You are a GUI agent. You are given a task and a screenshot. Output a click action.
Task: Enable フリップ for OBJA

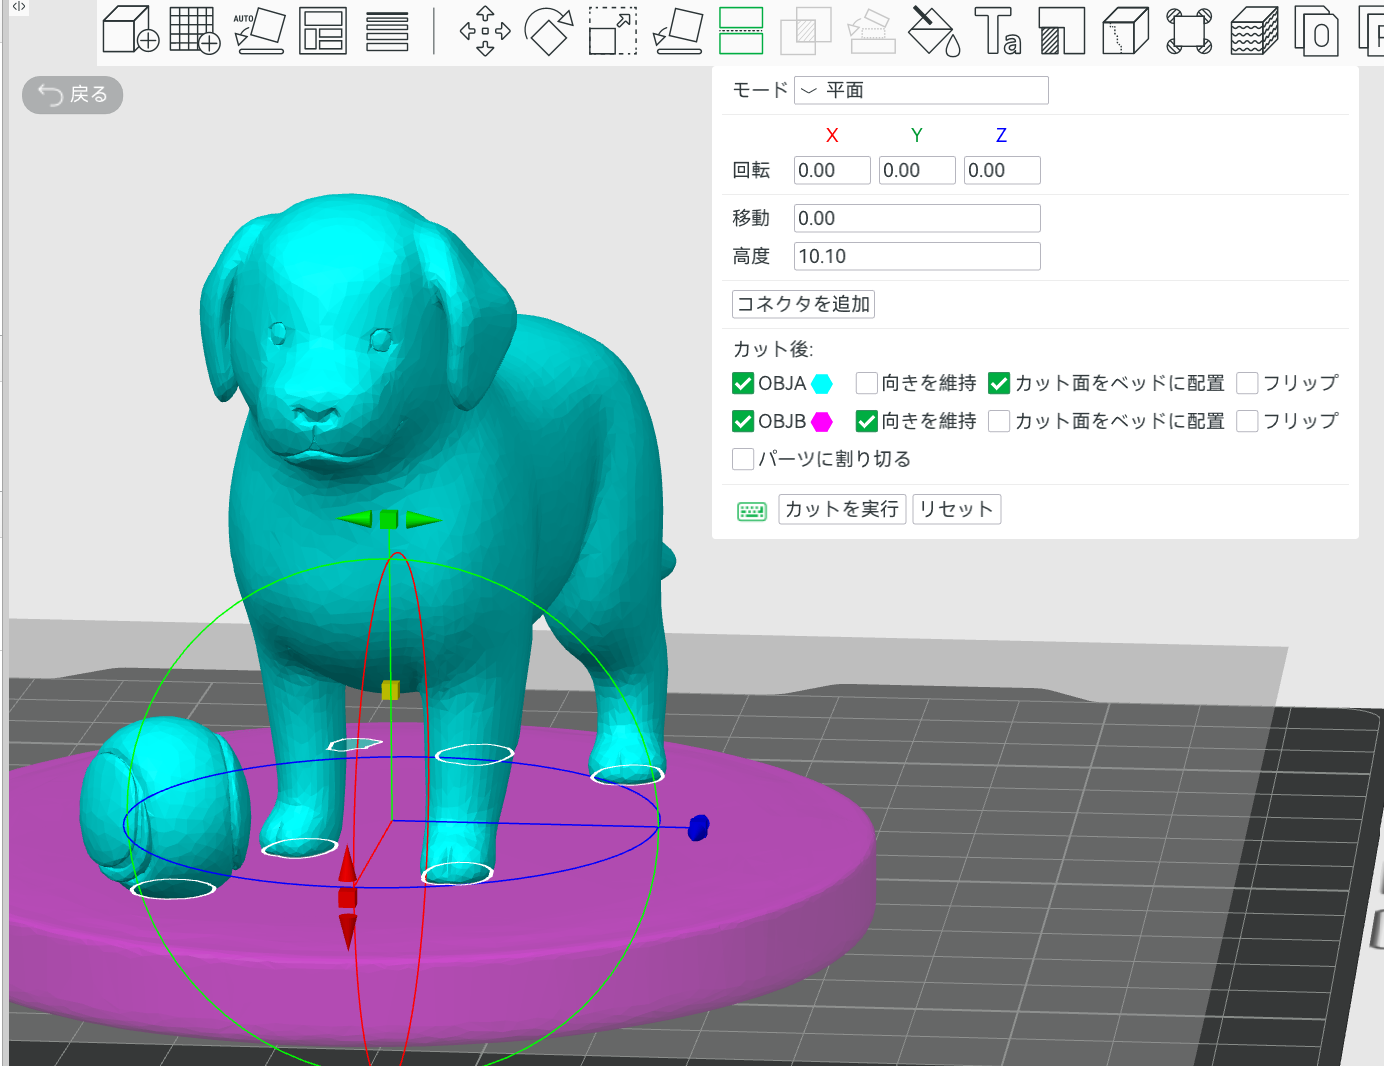pyautogui.click(x=1247, y=383)
